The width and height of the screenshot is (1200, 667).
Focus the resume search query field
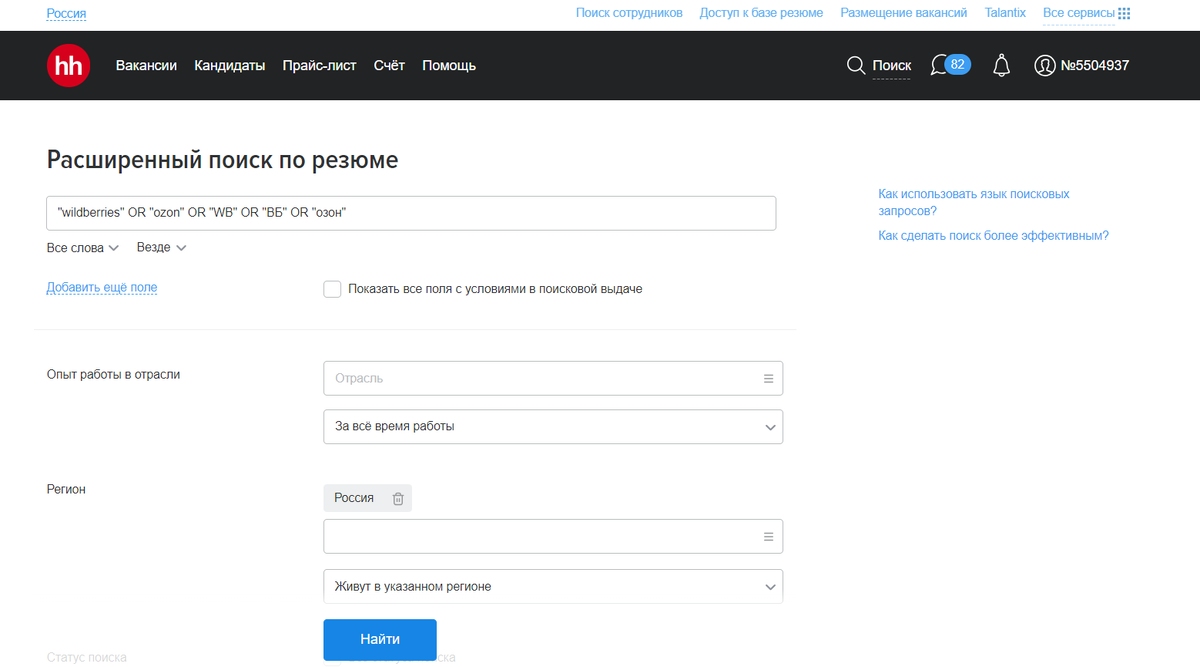point(411,213)
